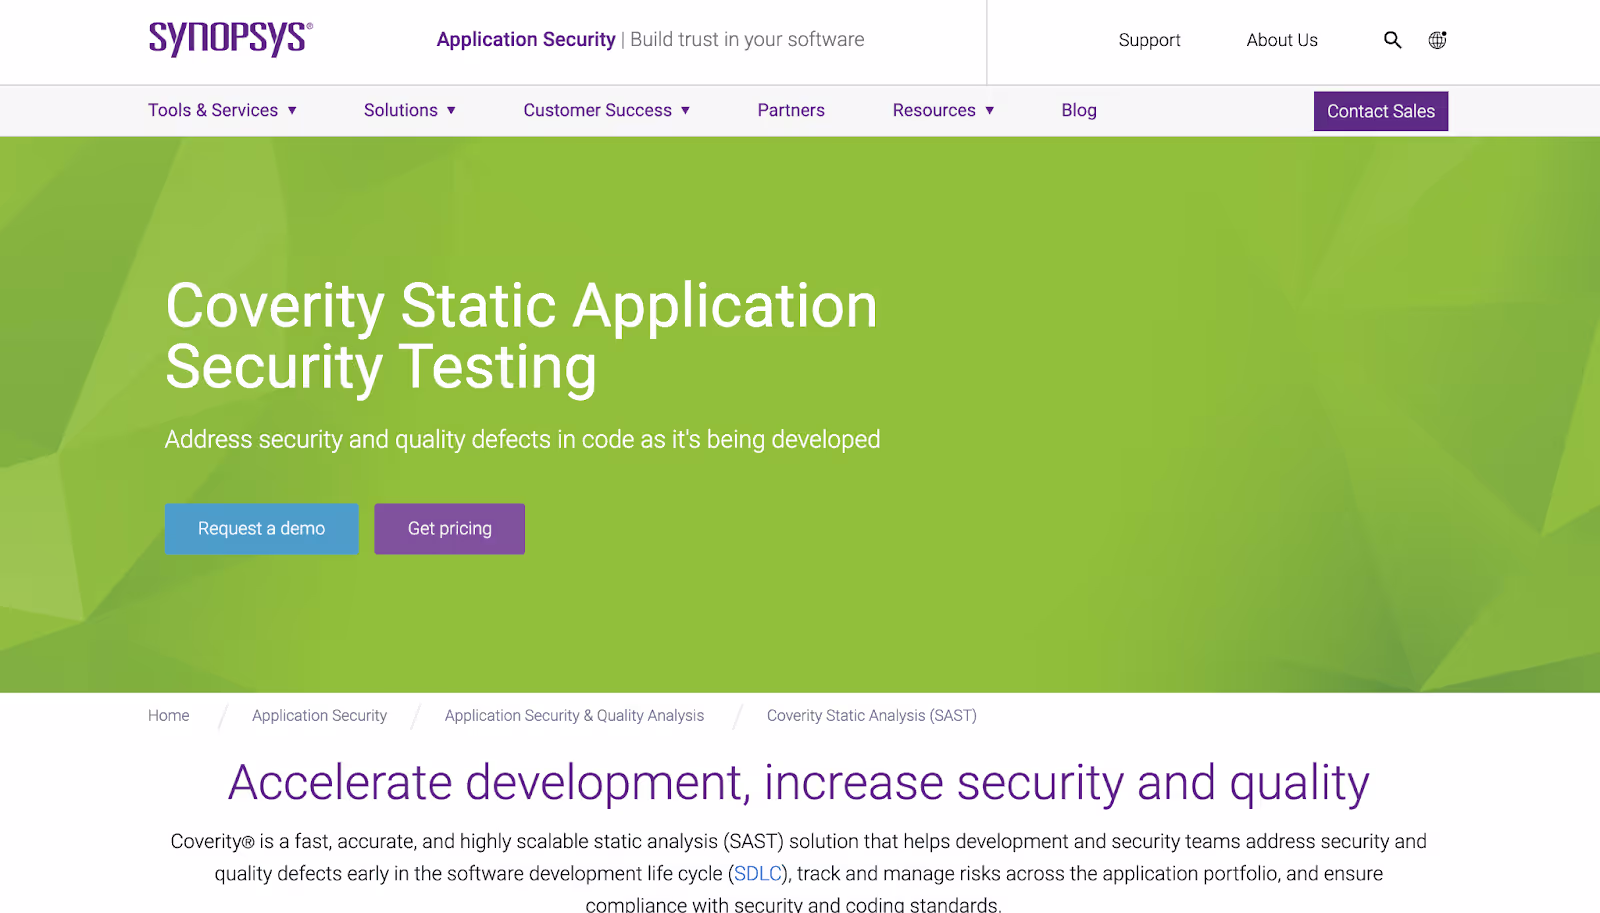The height and width of the screenshot is (913, 1600).
Task: Expand the Customer Success menu
Action: coord(606,110)
